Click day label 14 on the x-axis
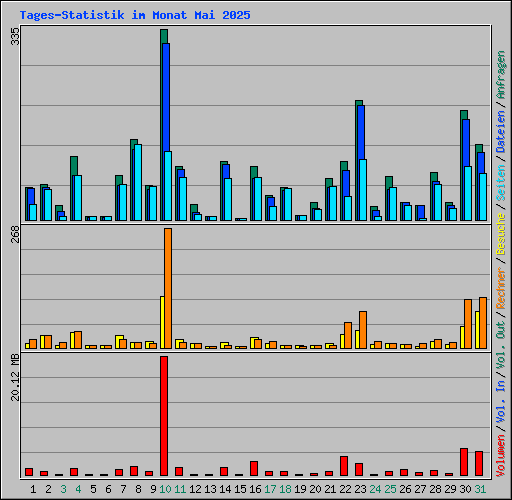 225,489
